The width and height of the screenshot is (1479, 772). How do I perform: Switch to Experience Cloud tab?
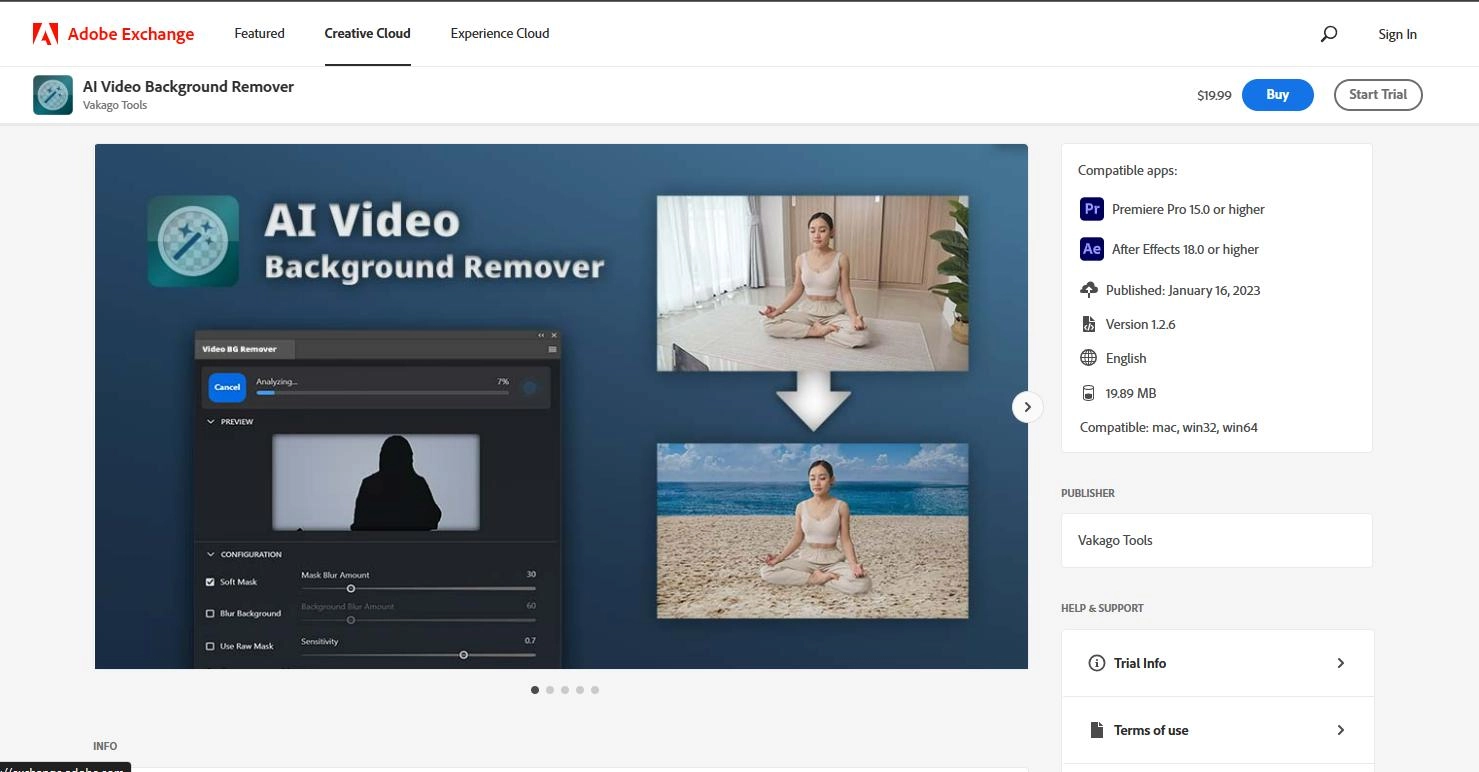point(500,33)
